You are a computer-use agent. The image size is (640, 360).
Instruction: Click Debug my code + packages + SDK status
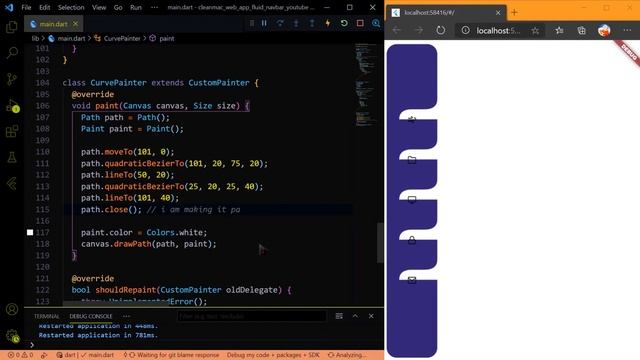coord(273,355)
